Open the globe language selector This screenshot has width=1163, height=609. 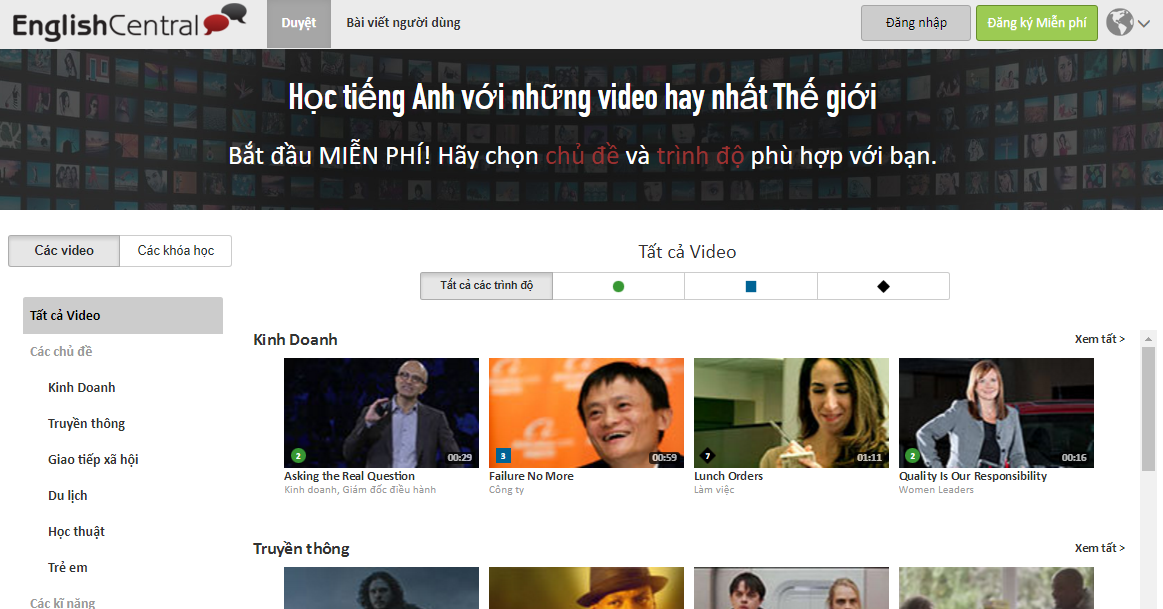(1120, 22)
